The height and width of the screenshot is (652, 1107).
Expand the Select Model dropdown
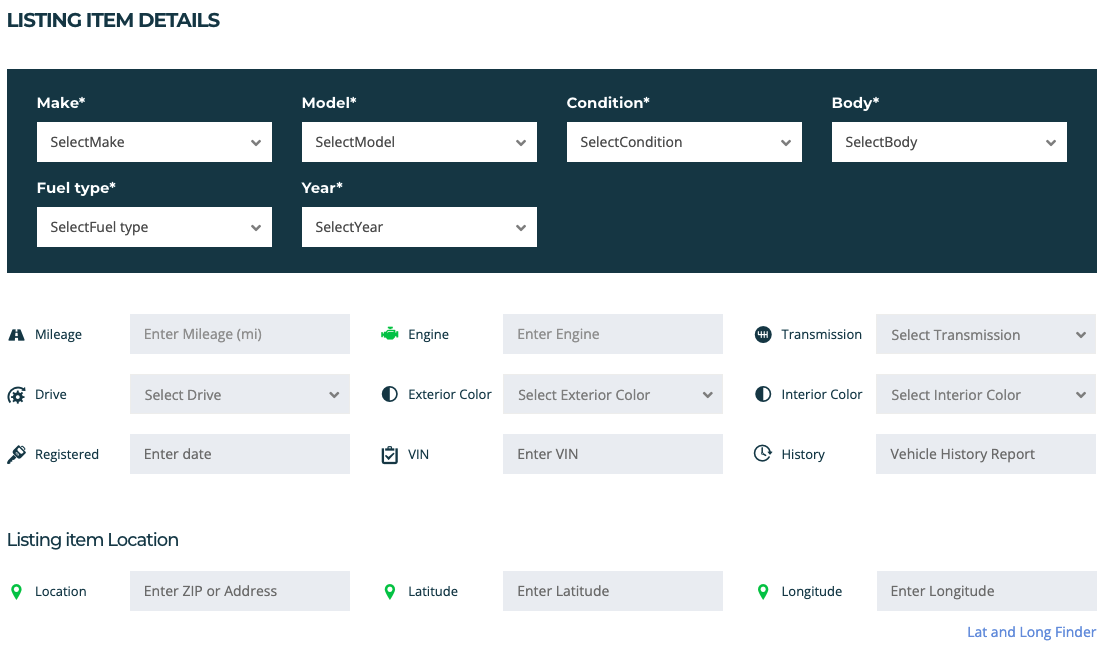click(419, 142)
